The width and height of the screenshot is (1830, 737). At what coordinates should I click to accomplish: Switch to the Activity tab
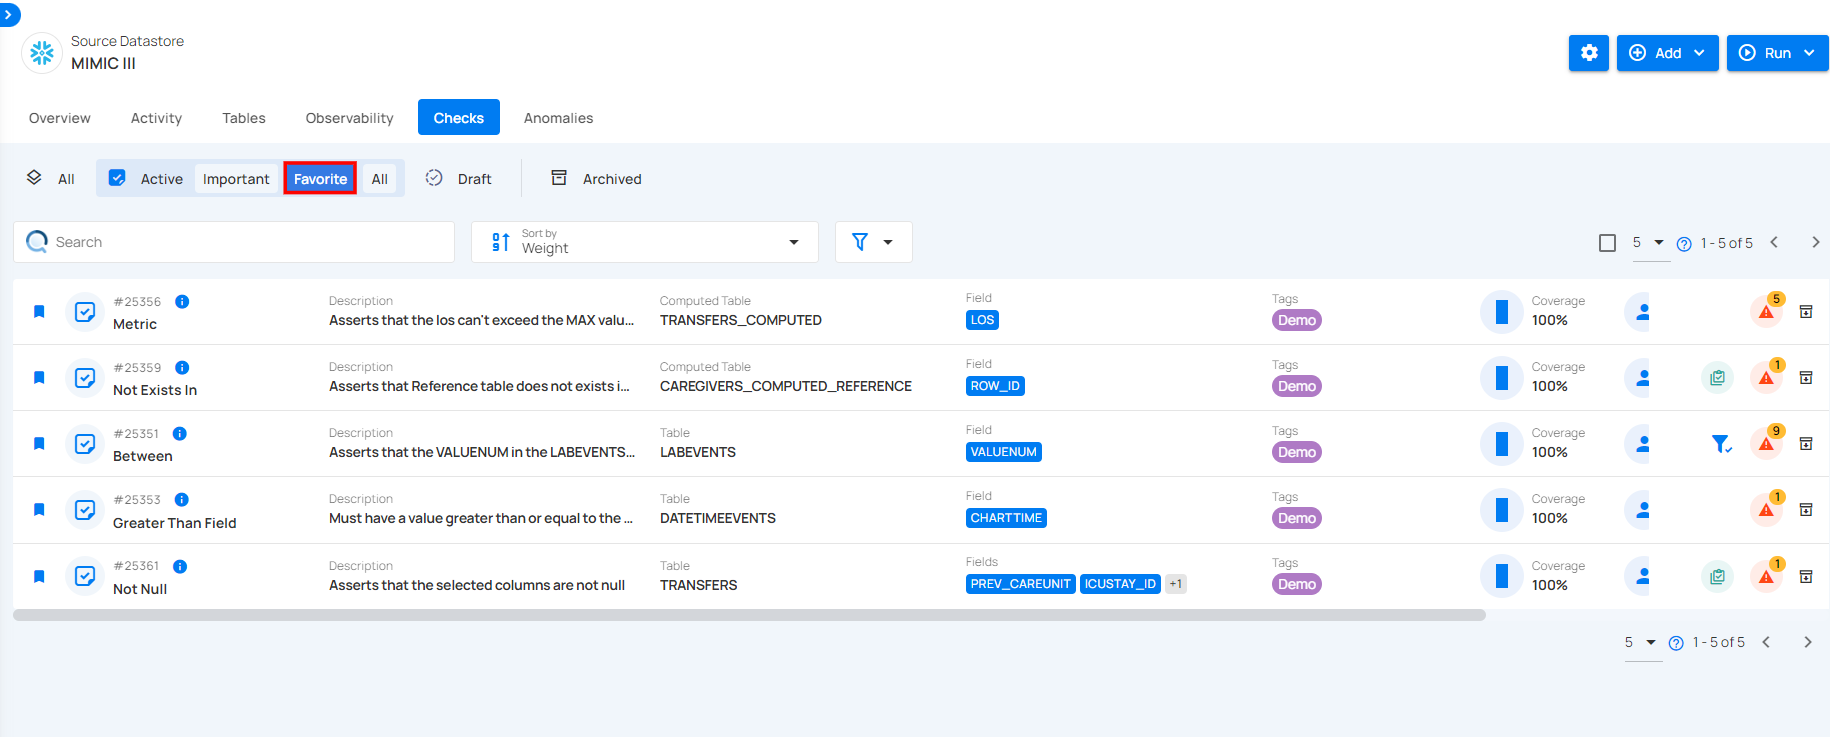156,118
